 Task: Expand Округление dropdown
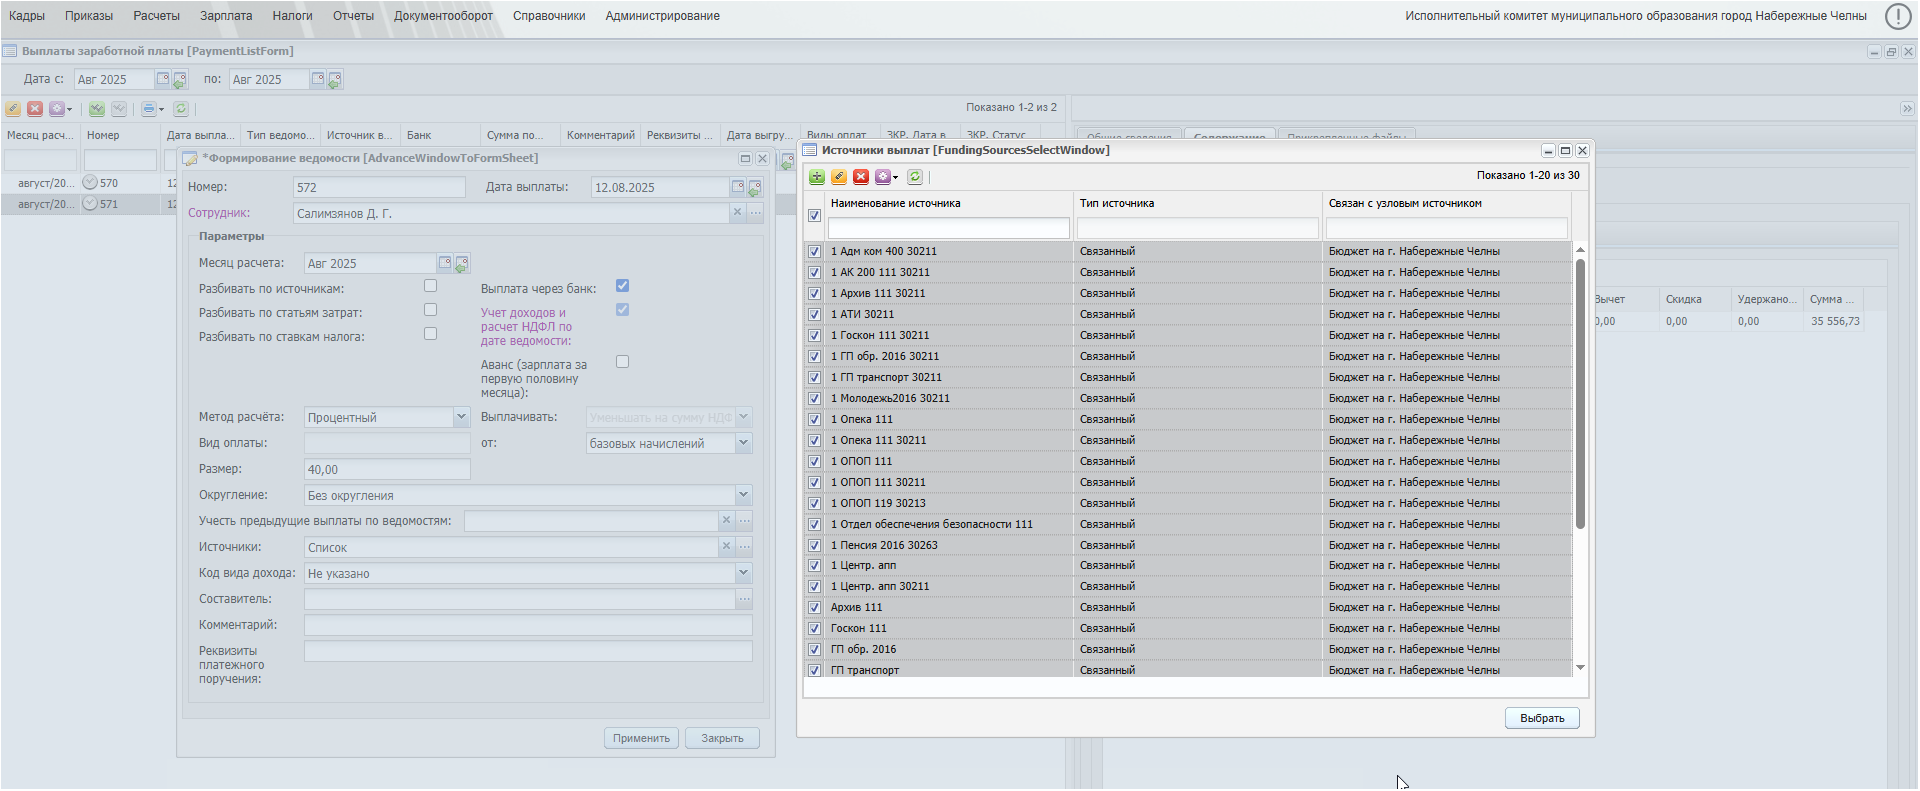pos(743,495)
